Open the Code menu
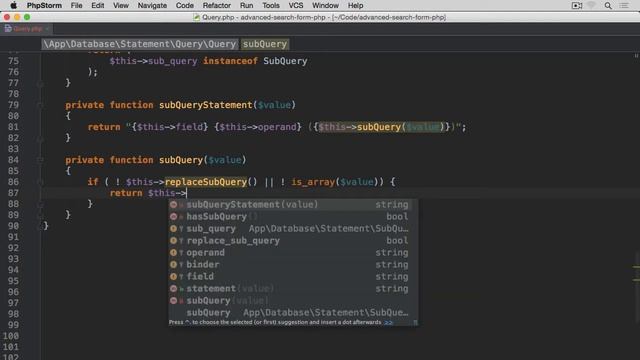 pyautogui.click(x=184, y=5)
